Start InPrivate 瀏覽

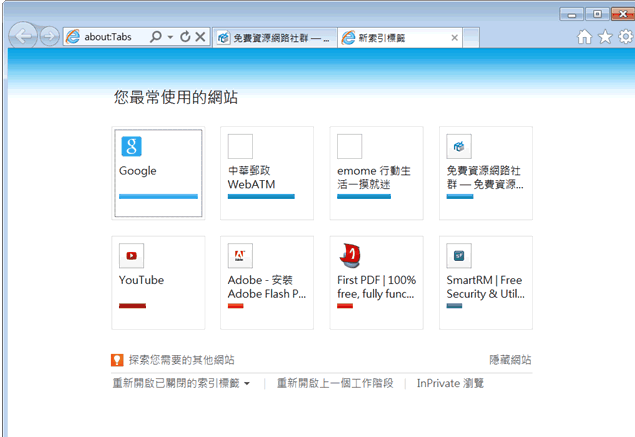point(450,383)
